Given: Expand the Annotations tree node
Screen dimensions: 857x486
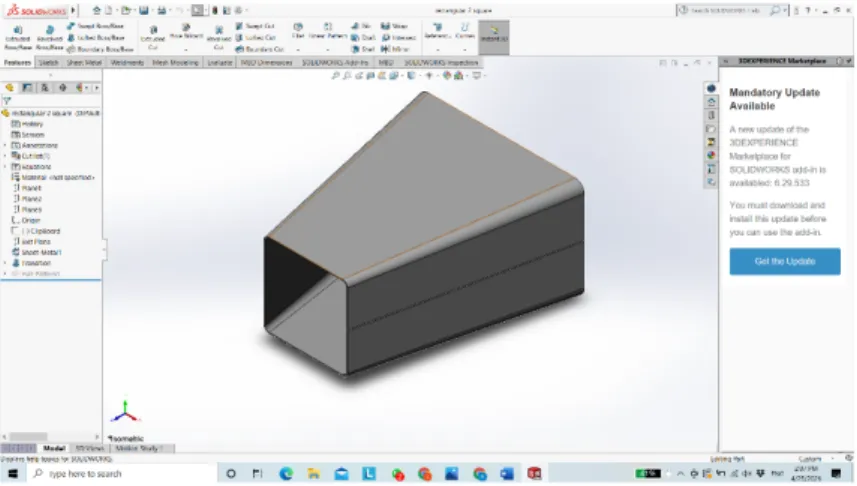Looking at the screenshot, I should pos(5,145).
